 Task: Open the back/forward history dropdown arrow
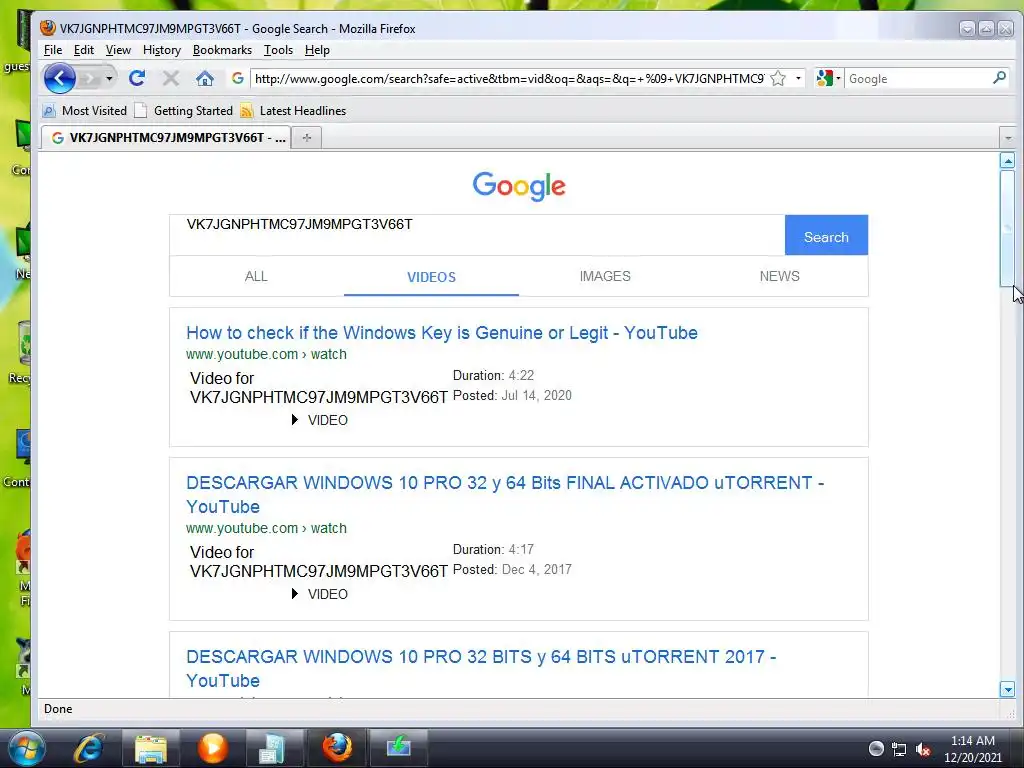[109, 79]
